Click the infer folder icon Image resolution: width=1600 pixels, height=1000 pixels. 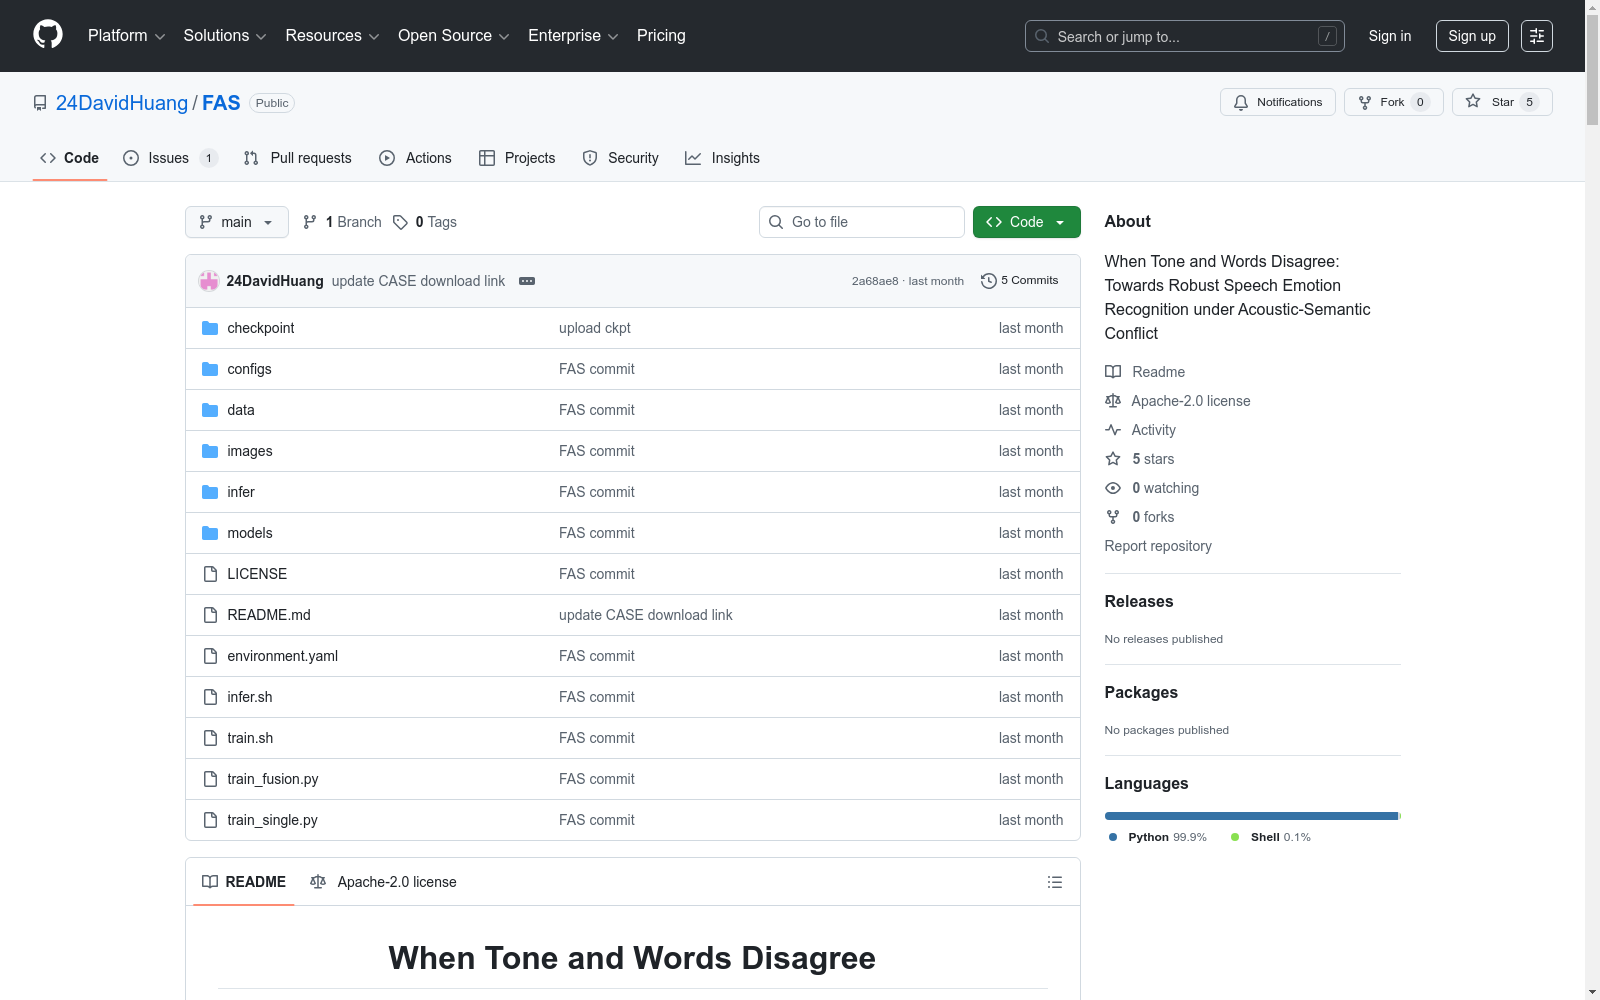click(210, 492)
